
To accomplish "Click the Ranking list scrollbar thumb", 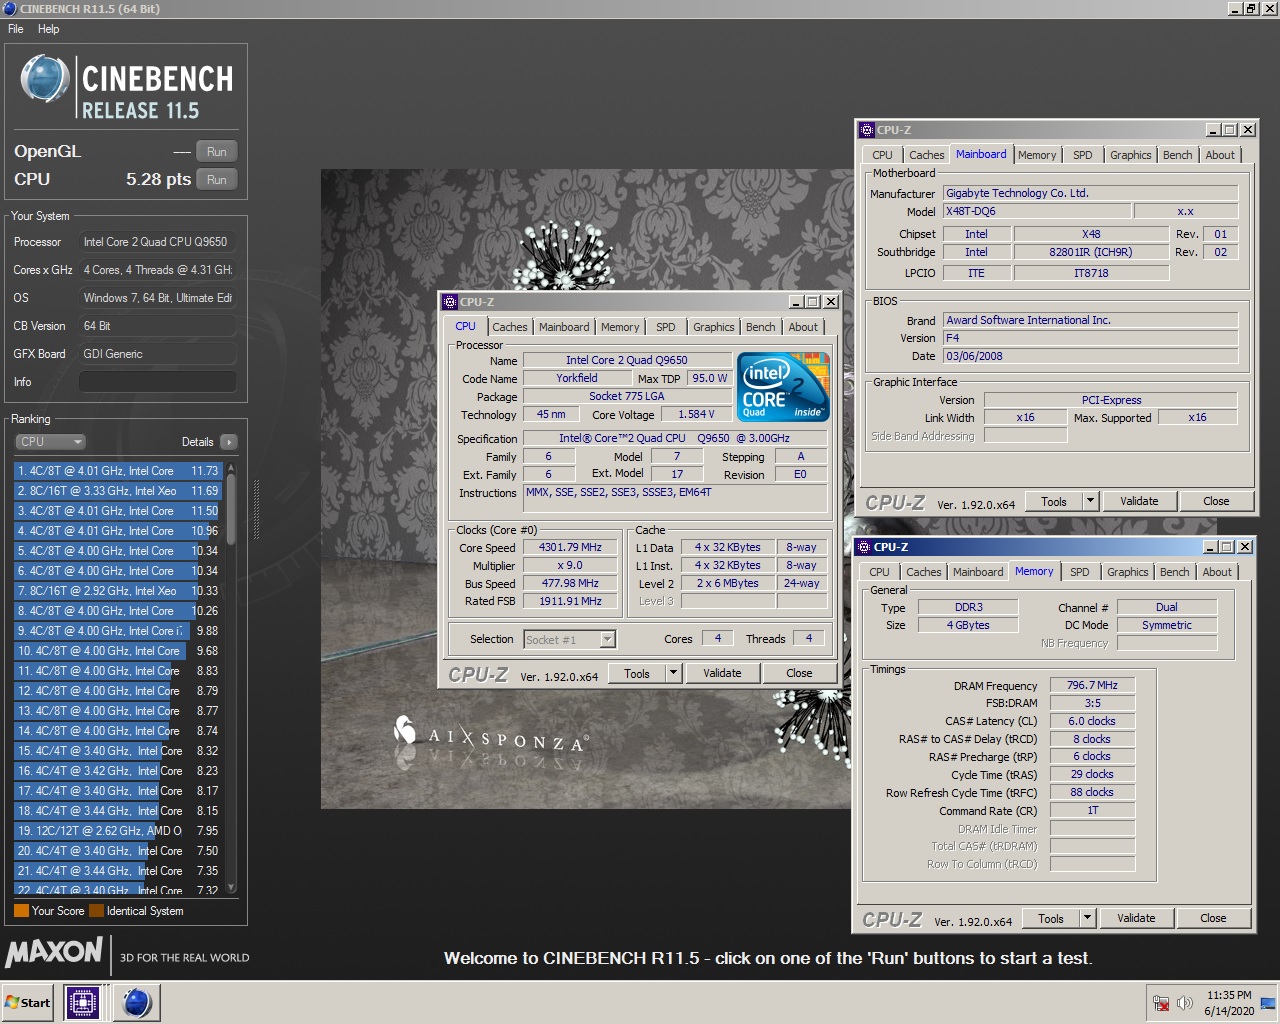I will [232, 509].
